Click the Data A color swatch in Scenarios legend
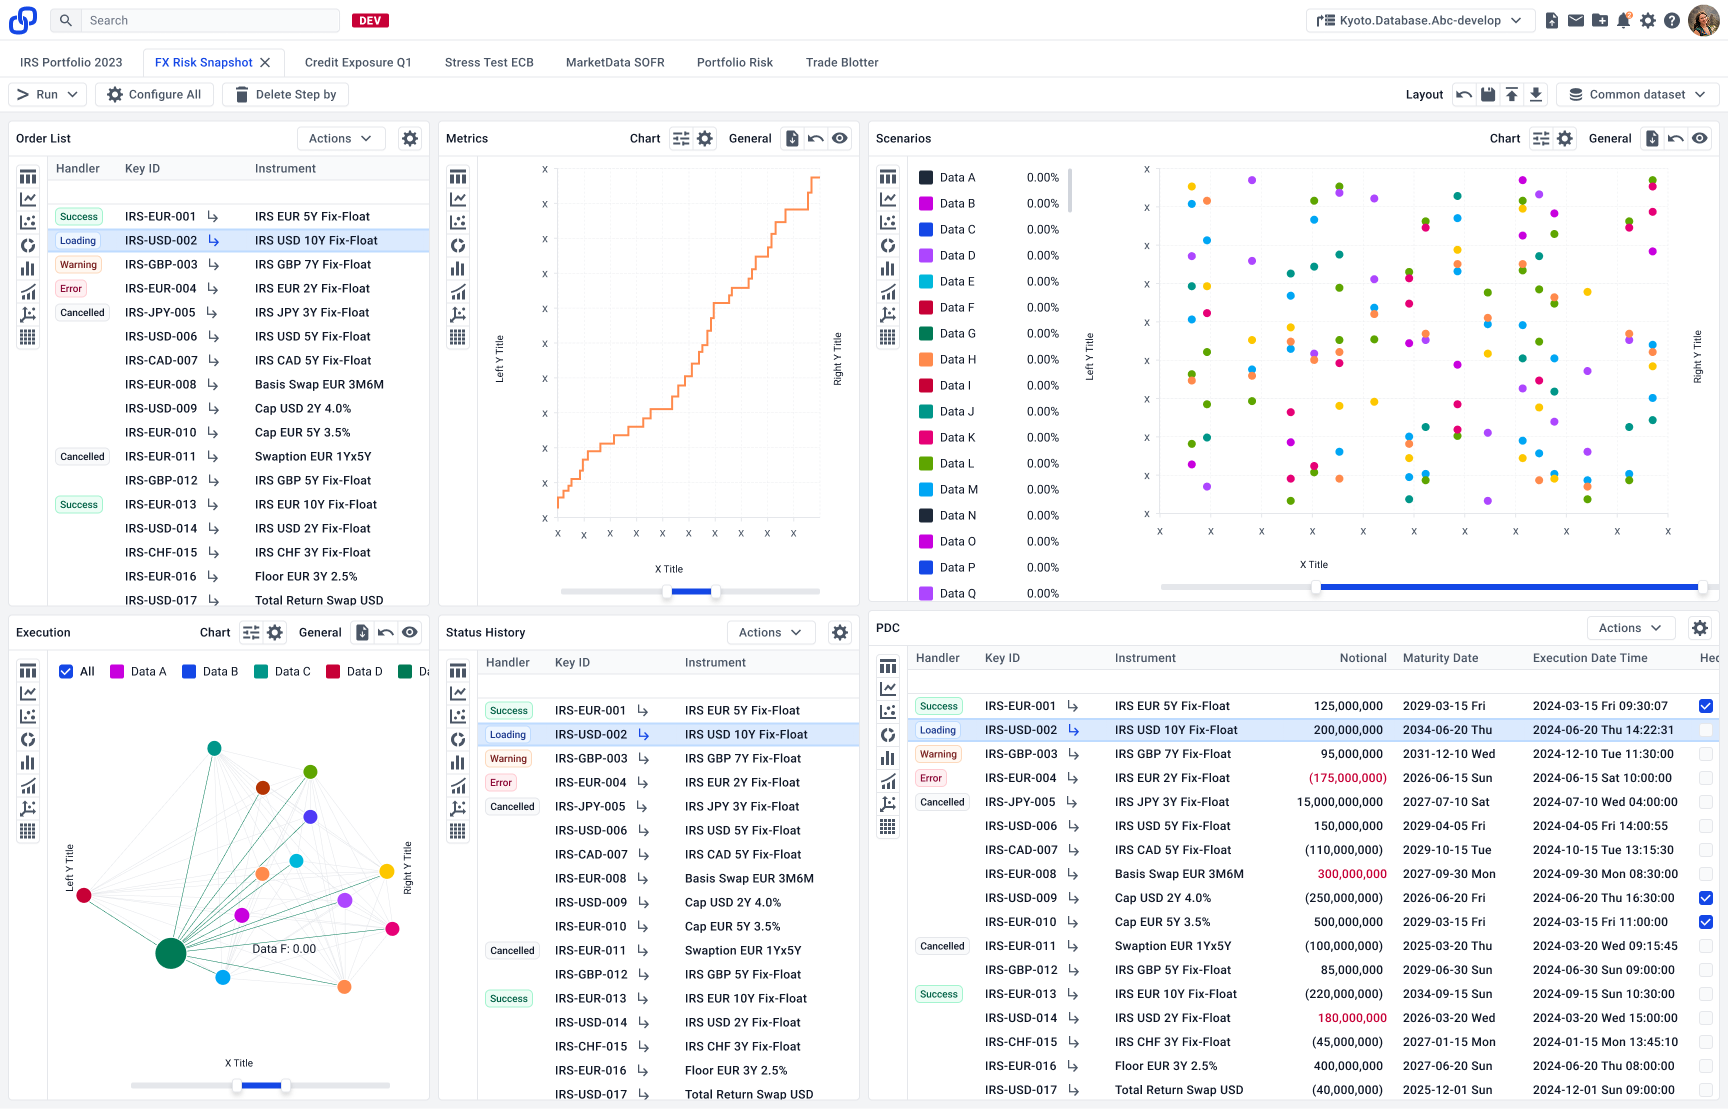The image size is (1728, 1109). click(x=926, y=178)
